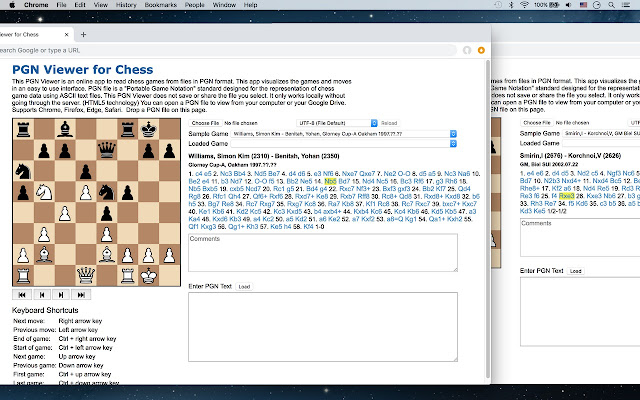Open the US flag input menu
Image resolution: width=640 pixels, height=400 pixels.
point(583,5)
